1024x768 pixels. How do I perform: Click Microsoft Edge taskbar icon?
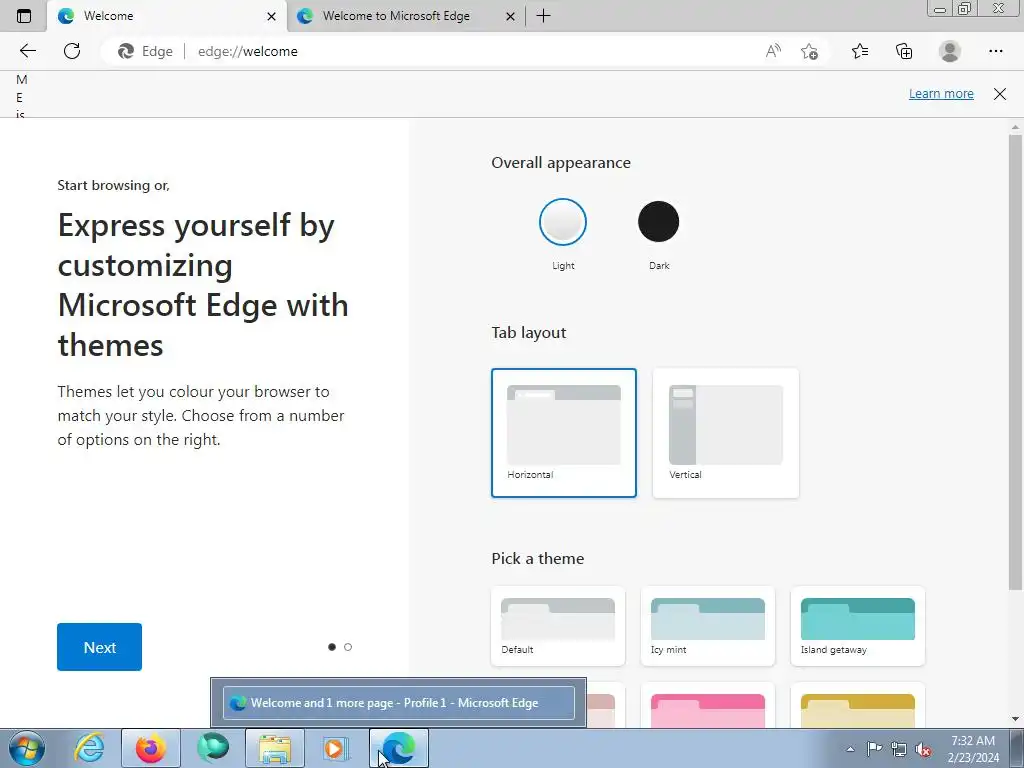[399, 748]
